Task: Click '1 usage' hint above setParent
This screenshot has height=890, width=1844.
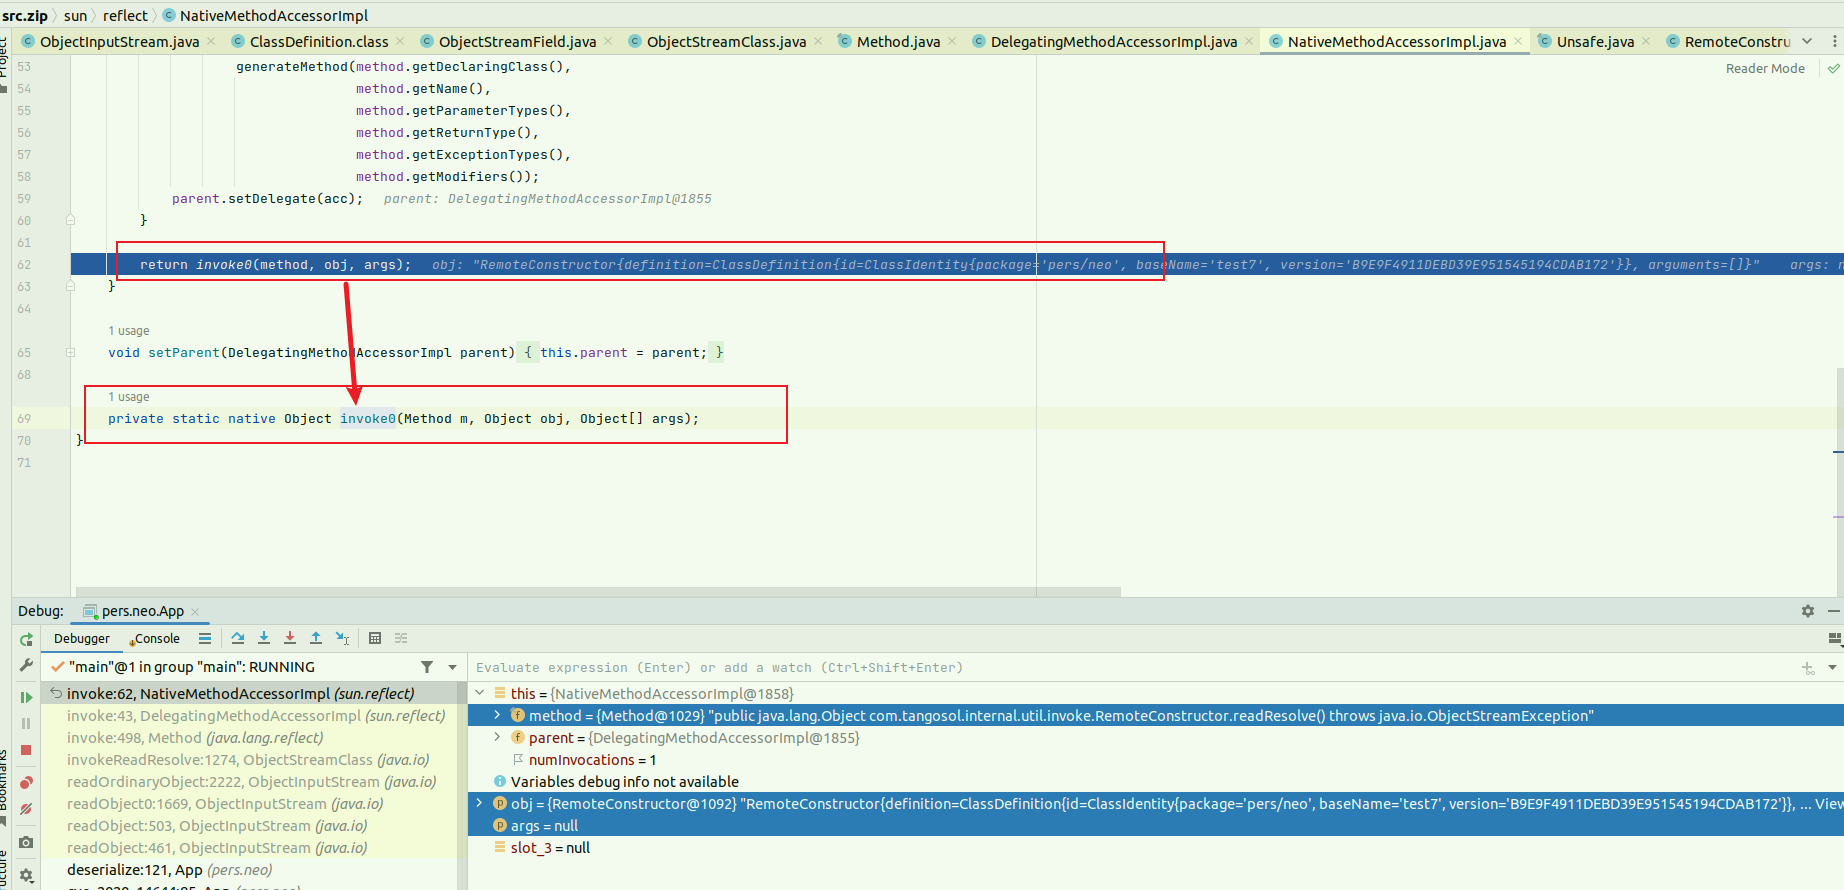Action: (x=129, y=331)
